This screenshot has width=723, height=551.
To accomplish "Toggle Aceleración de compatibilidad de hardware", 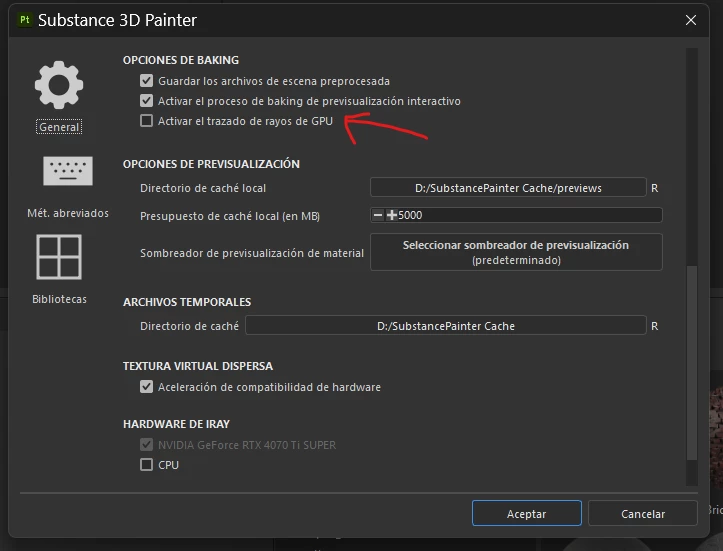I will tap(147, 386).
